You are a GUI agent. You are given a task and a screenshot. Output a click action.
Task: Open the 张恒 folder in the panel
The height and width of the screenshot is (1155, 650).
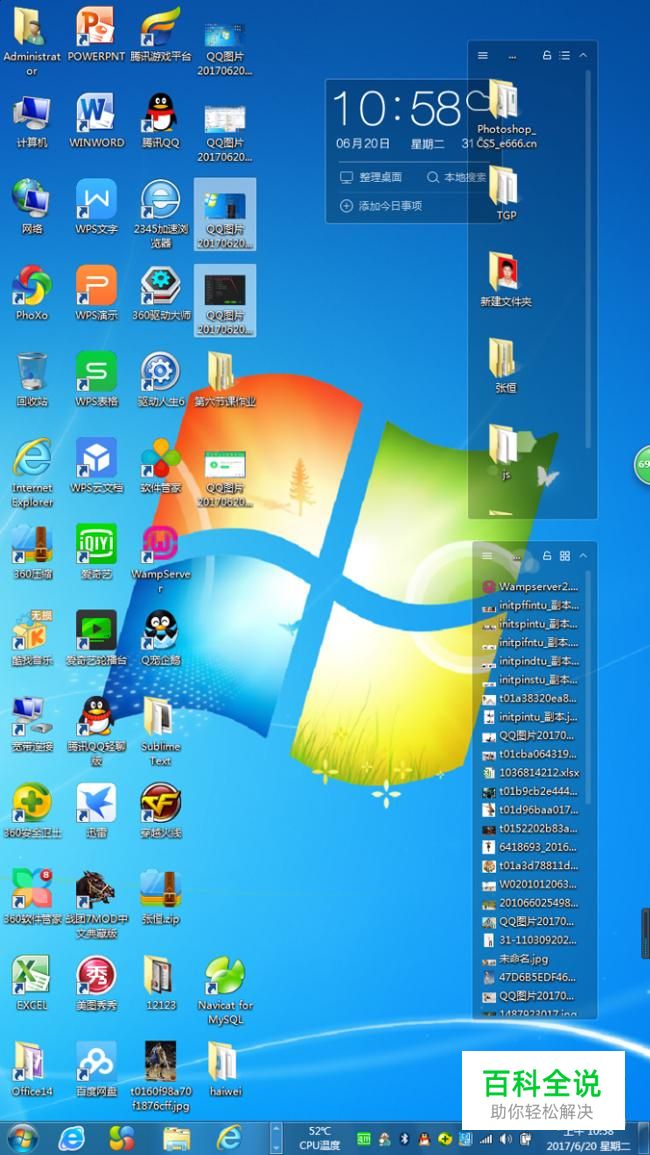506,365
